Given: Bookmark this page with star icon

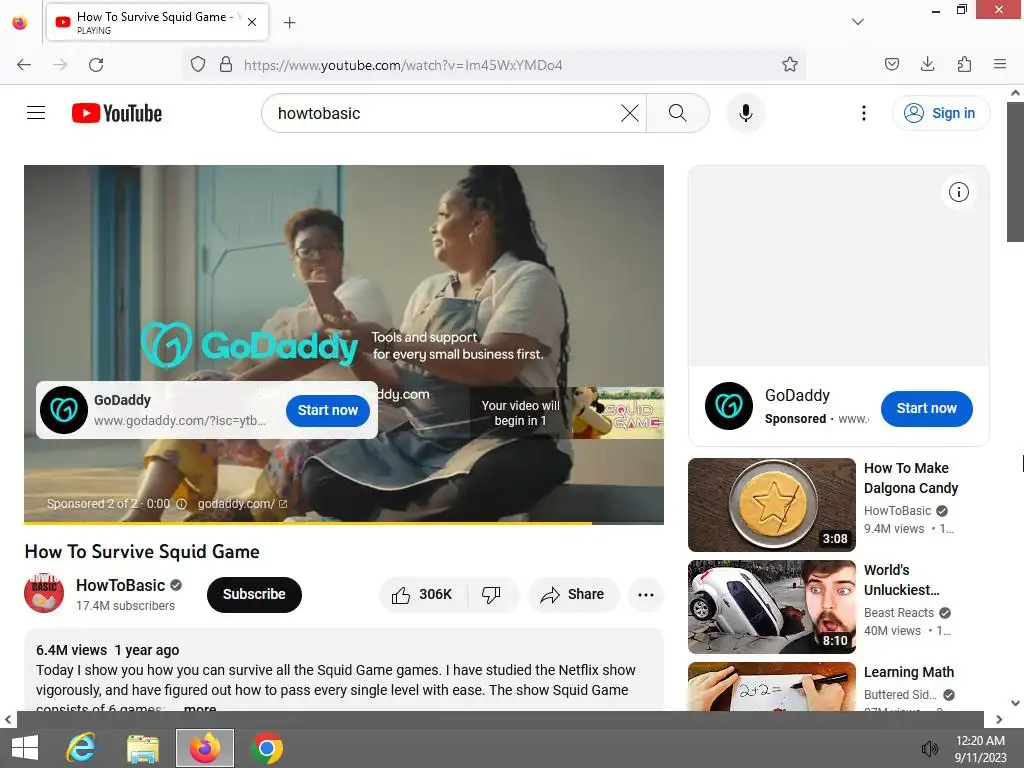Looking at the screenshot, I should (790, 65).
